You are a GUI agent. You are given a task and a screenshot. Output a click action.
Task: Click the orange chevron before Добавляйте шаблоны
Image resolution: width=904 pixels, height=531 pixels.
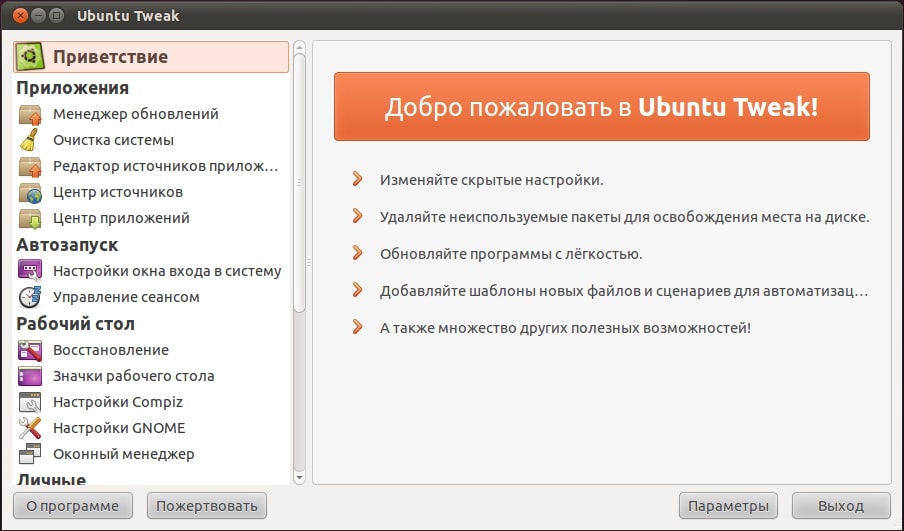(x=357, y=289)
